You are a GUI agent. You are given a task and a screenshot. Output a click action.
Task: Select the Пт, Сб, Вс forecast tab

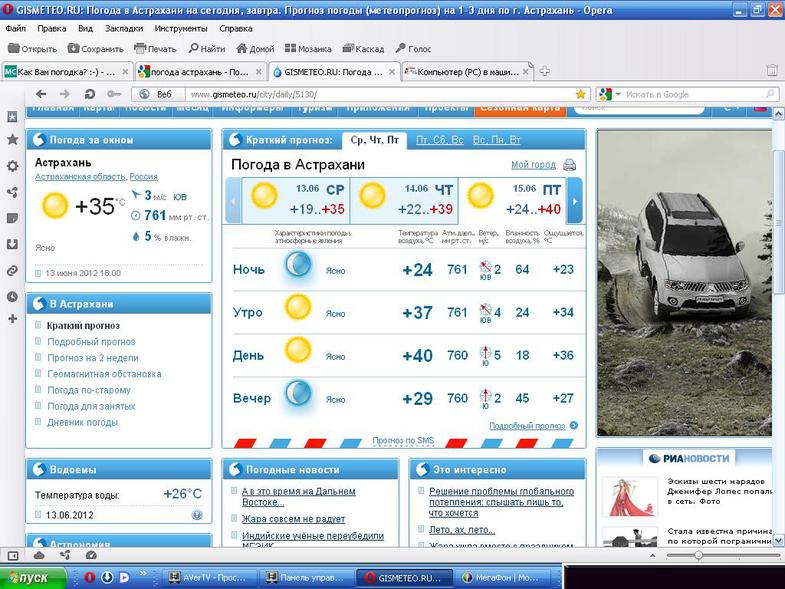(x=440, y=140)
